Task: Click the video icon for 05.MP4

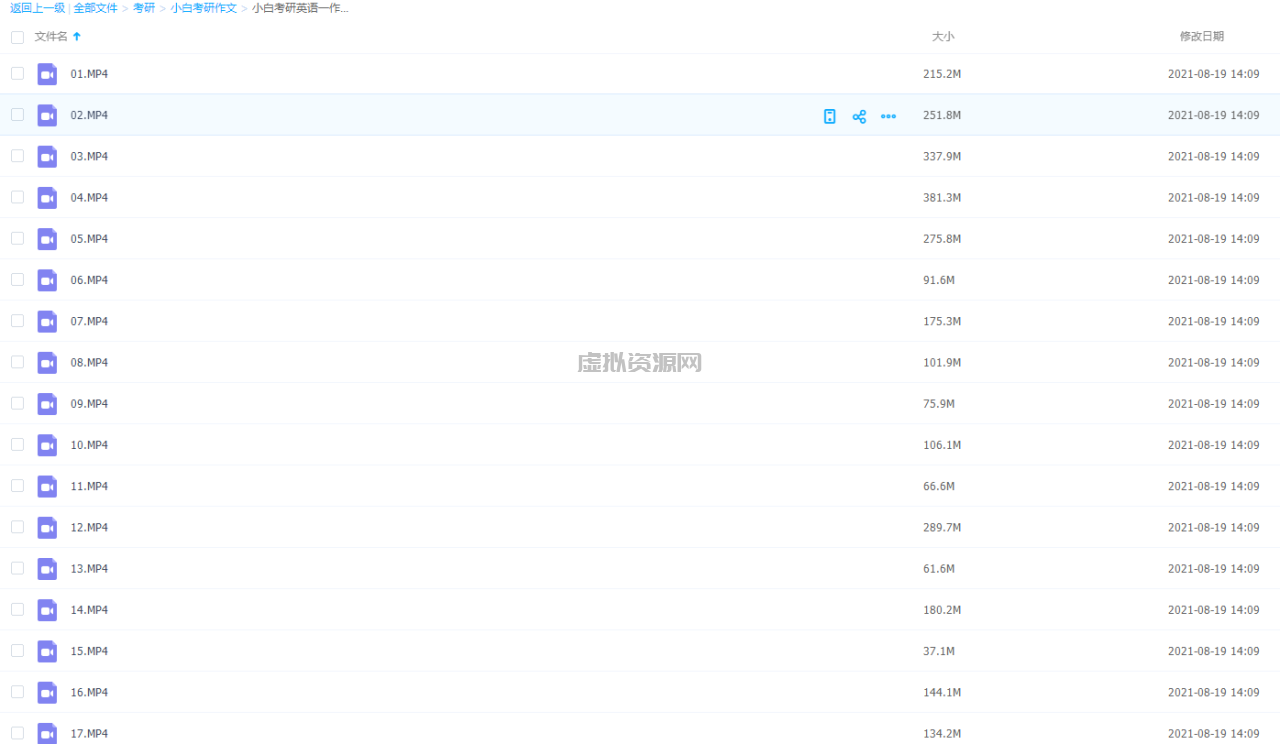Action: click(47, 239)
